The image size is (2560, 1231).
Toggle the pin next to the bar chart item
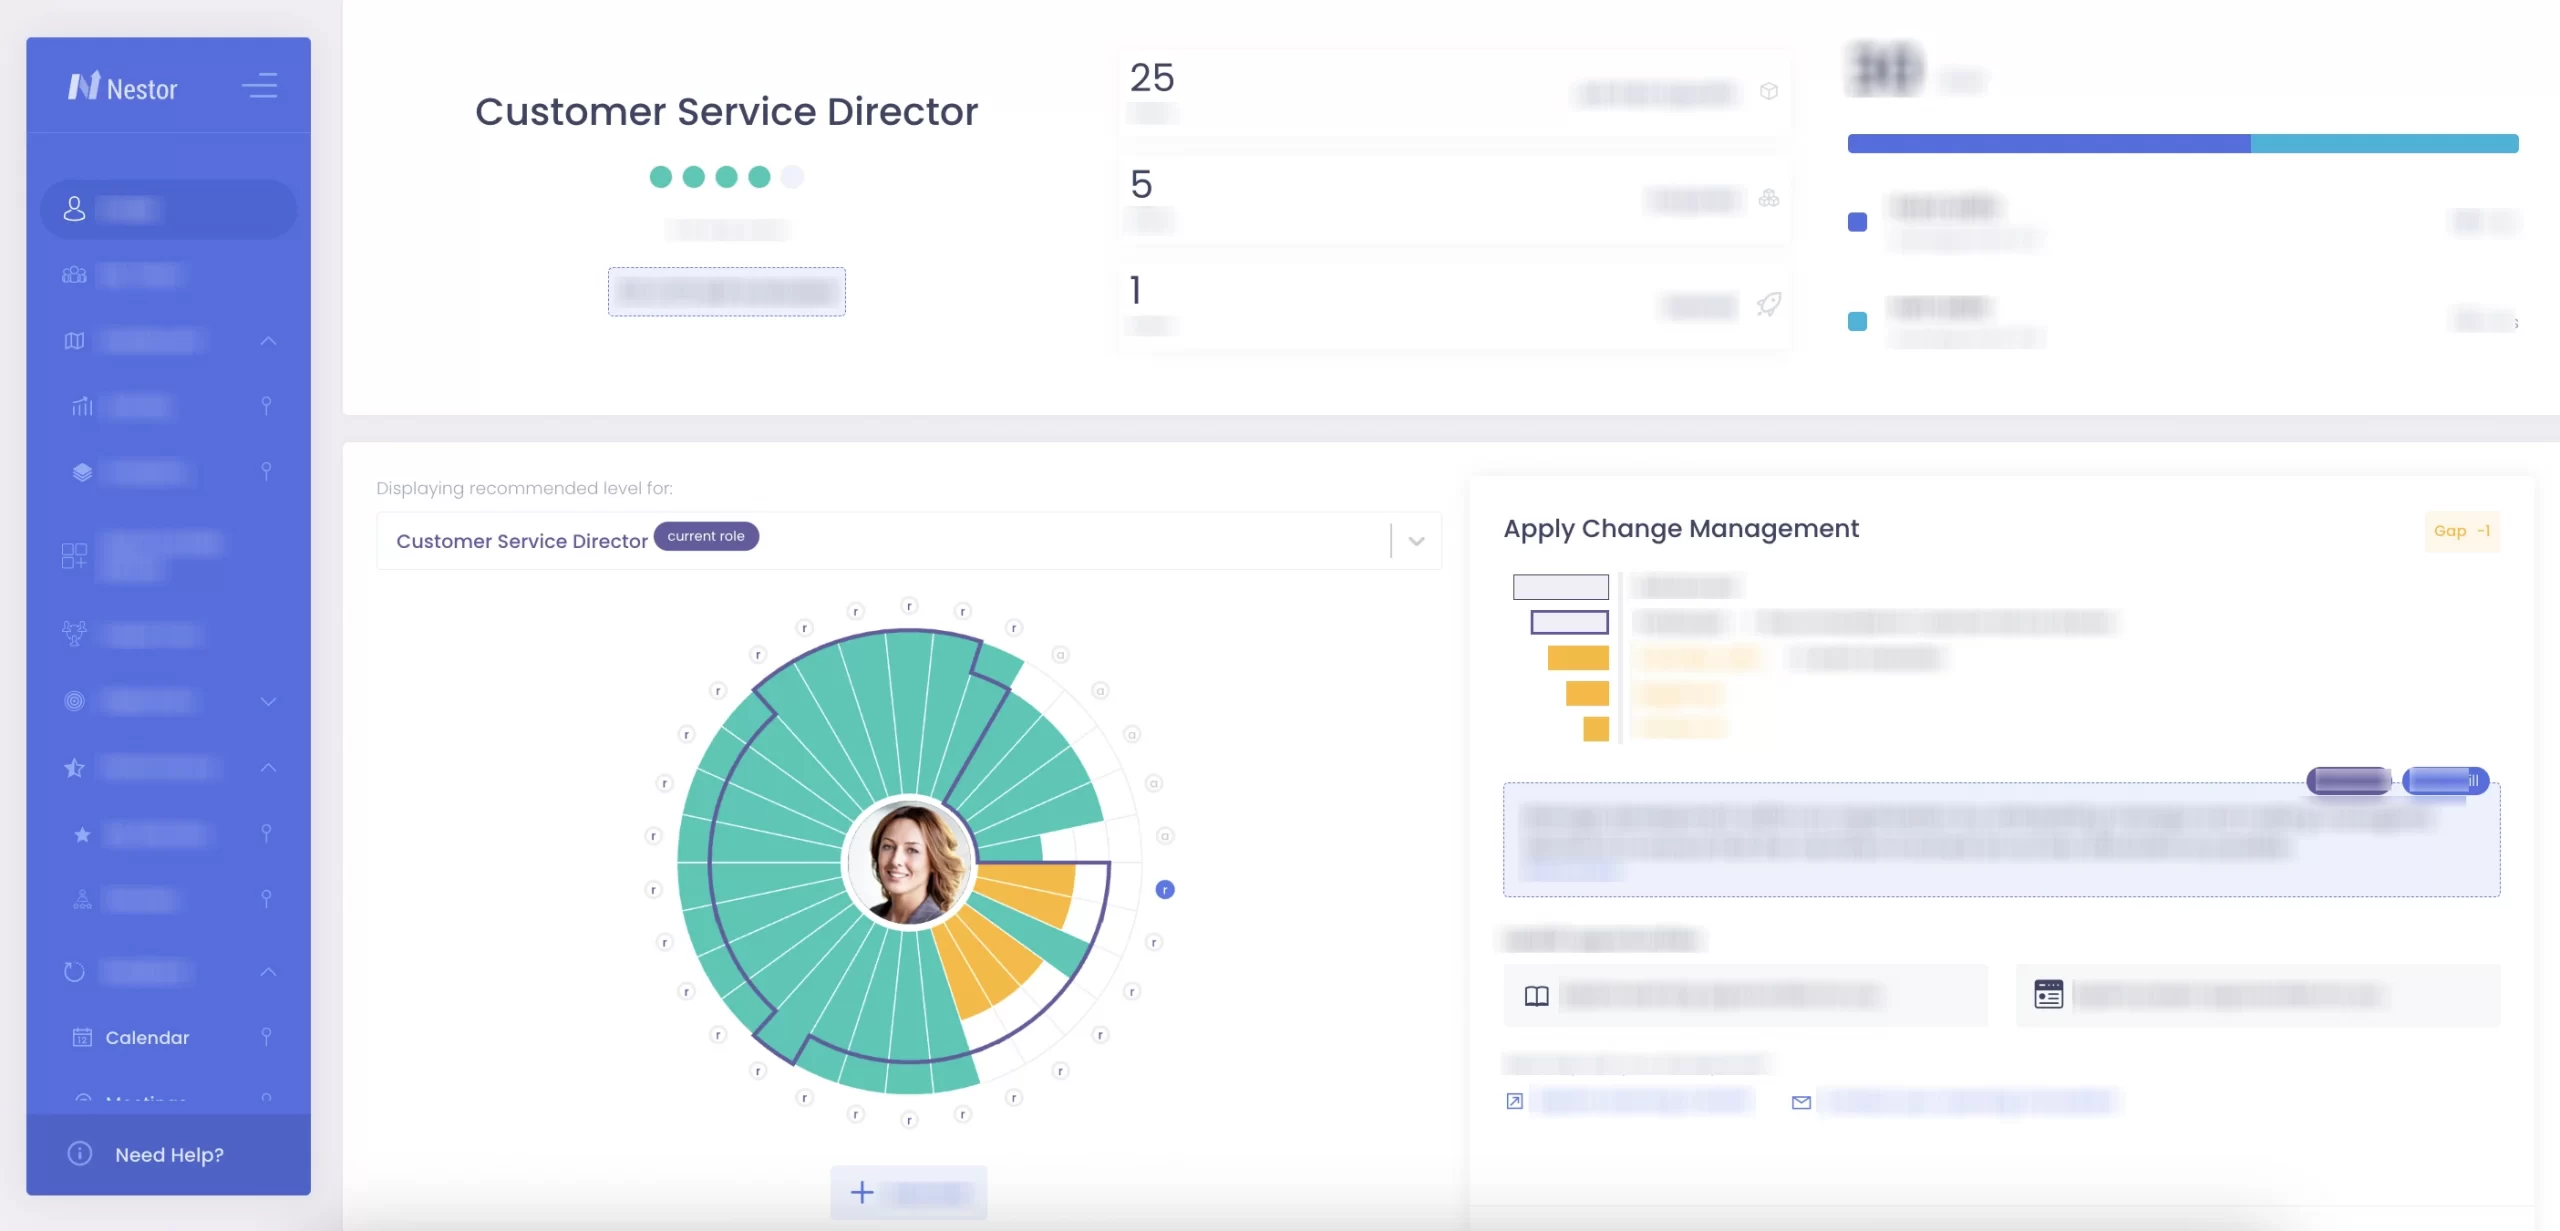[x=266, y=405]
